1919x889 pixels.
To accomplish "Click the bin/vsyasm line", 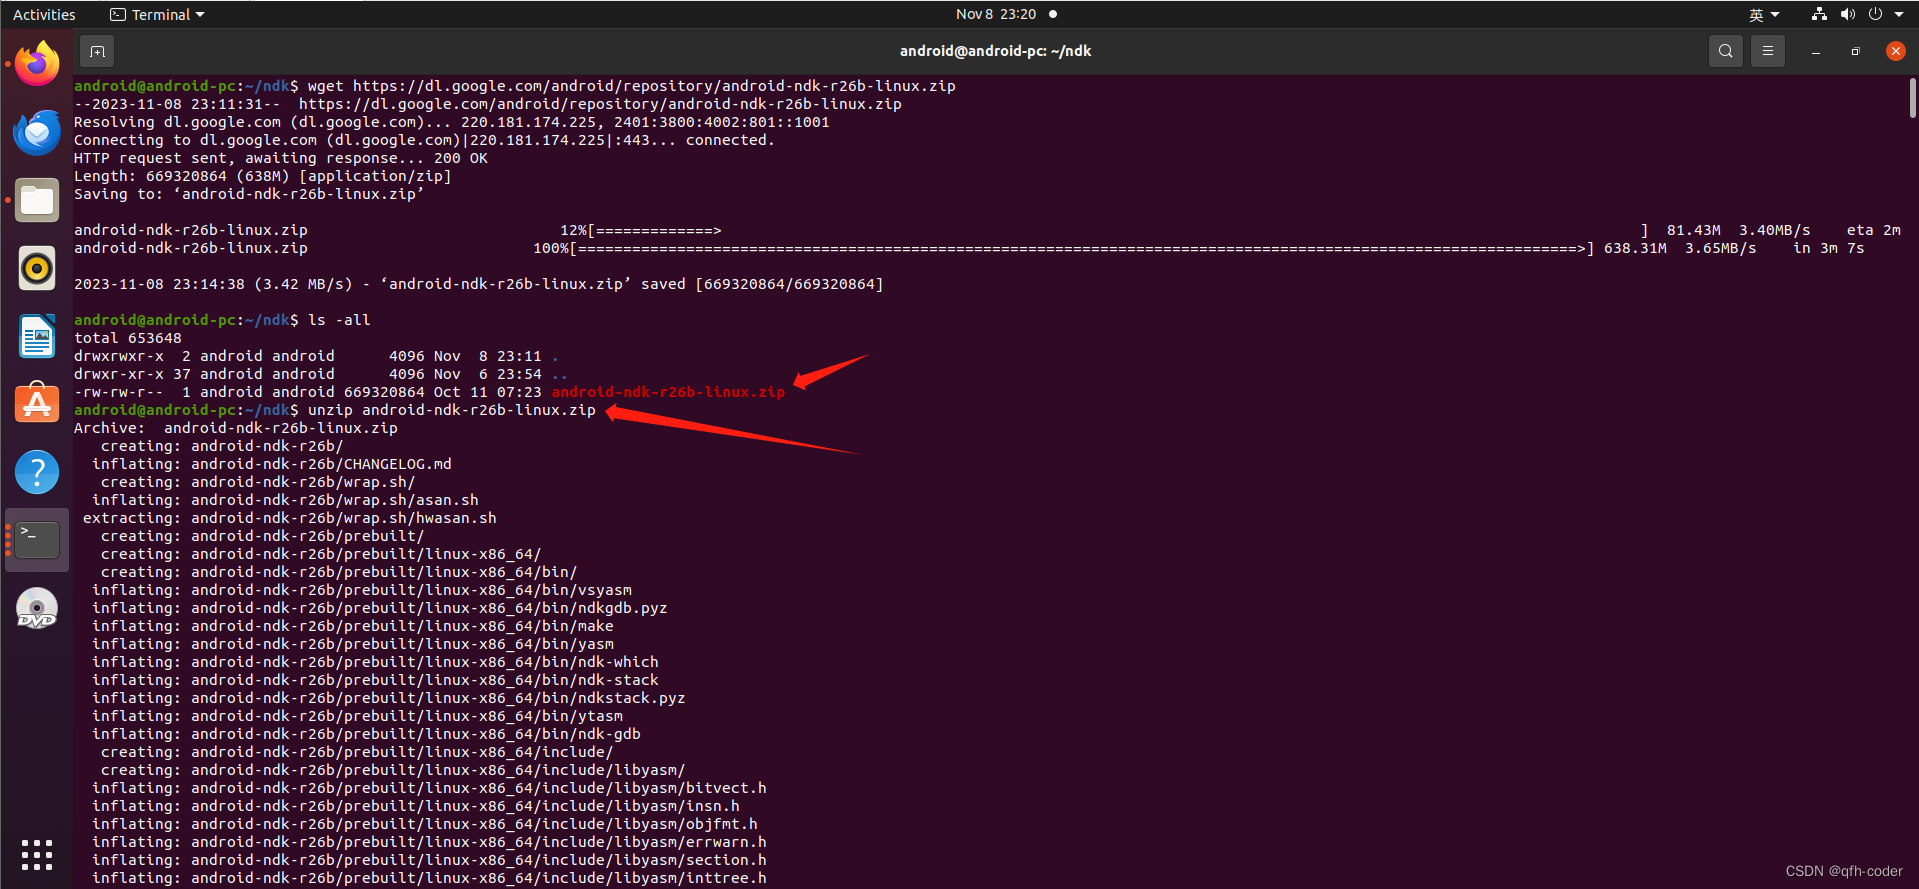I will [362, 590].
